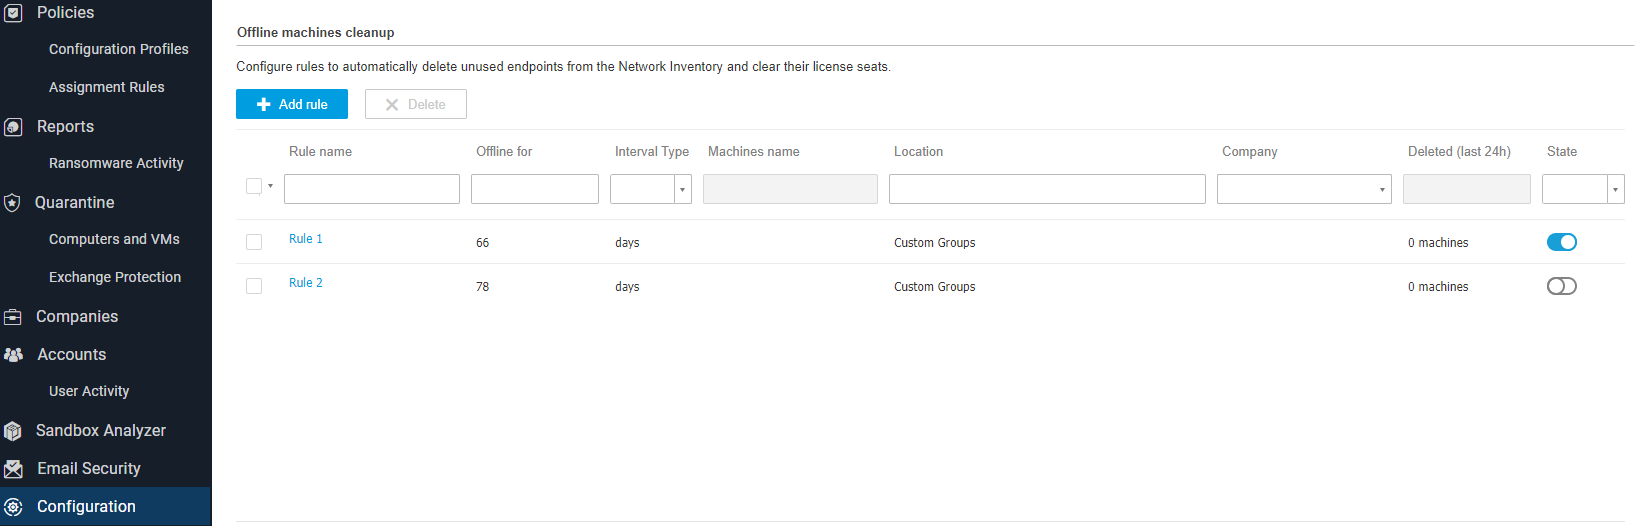Open the Rule 2 link
The image size is (1638, 526).
click(x=306, y=283)
